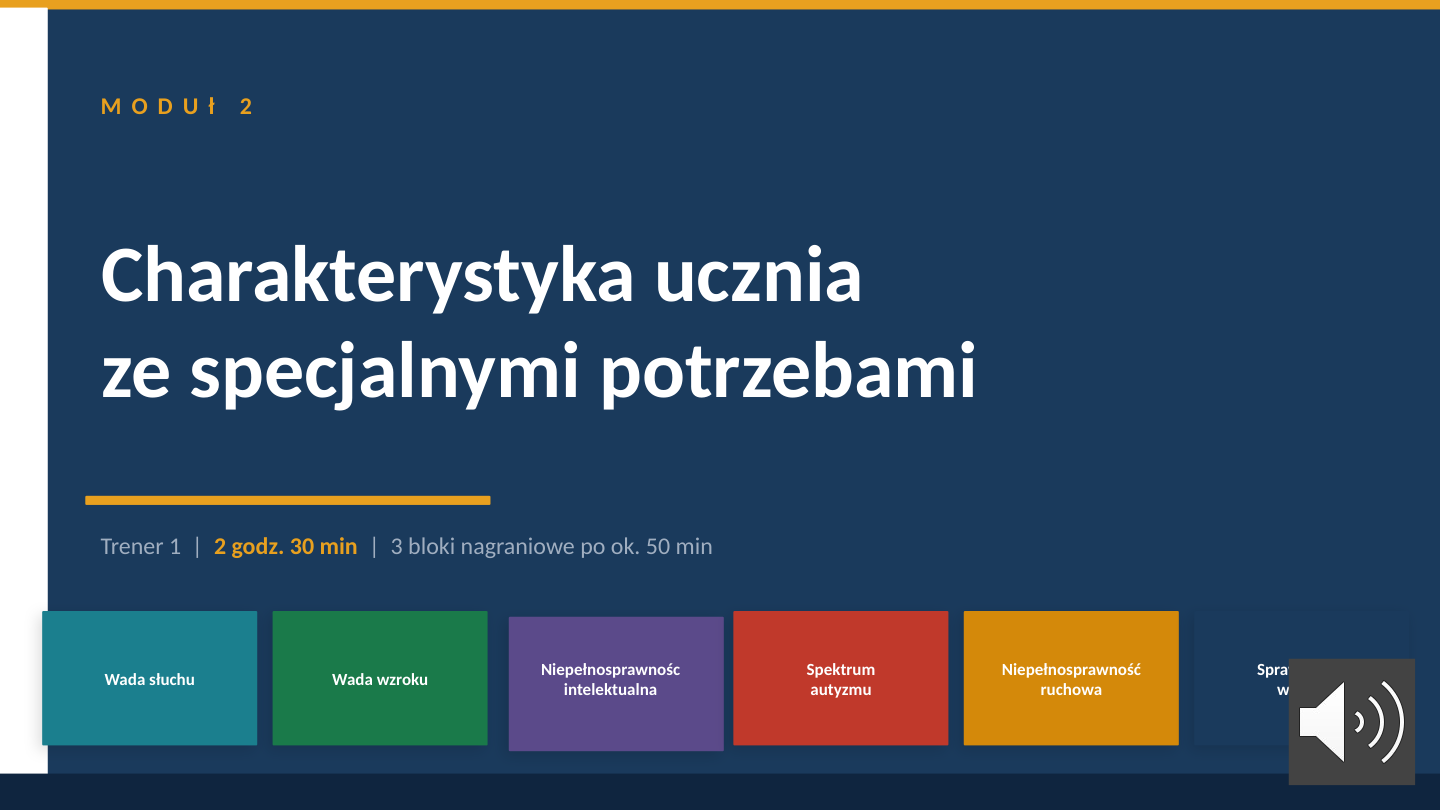The height and width of the screenshot is (811, 1440).
Task: Click the separator before 3 bloki nagraniowe
Action: 374,546
